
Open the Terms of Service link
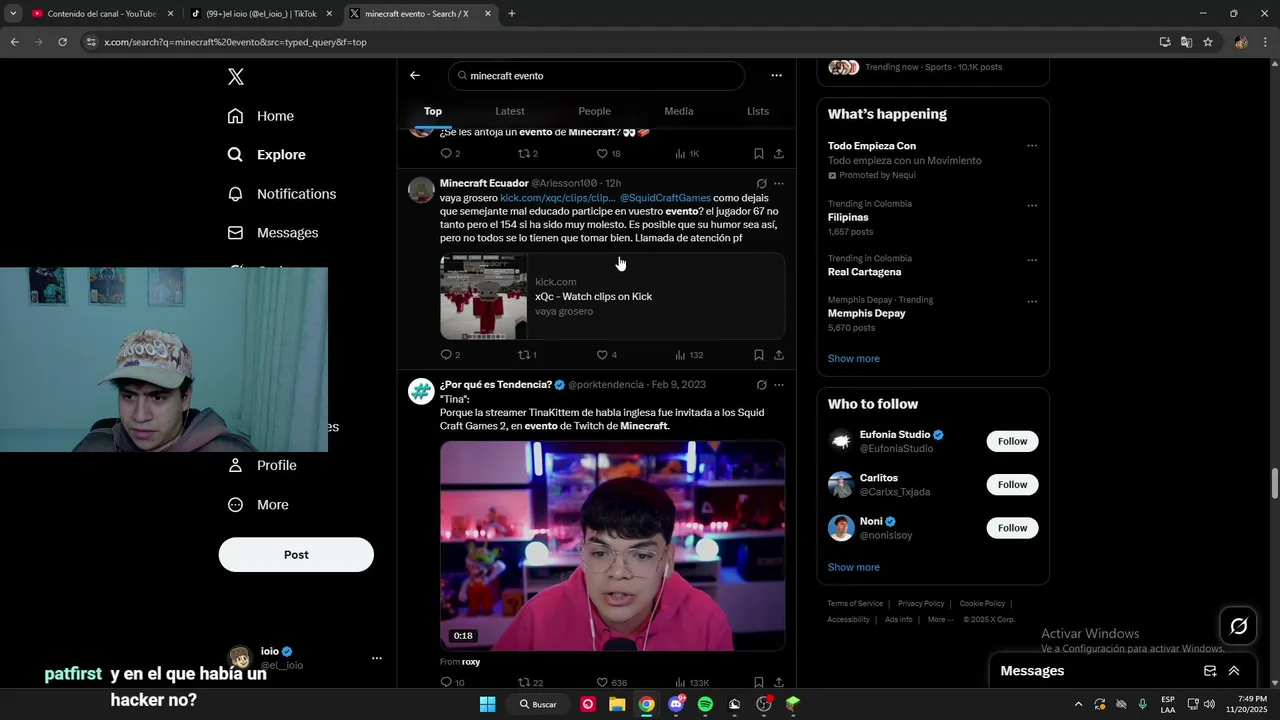pos(855,604)
